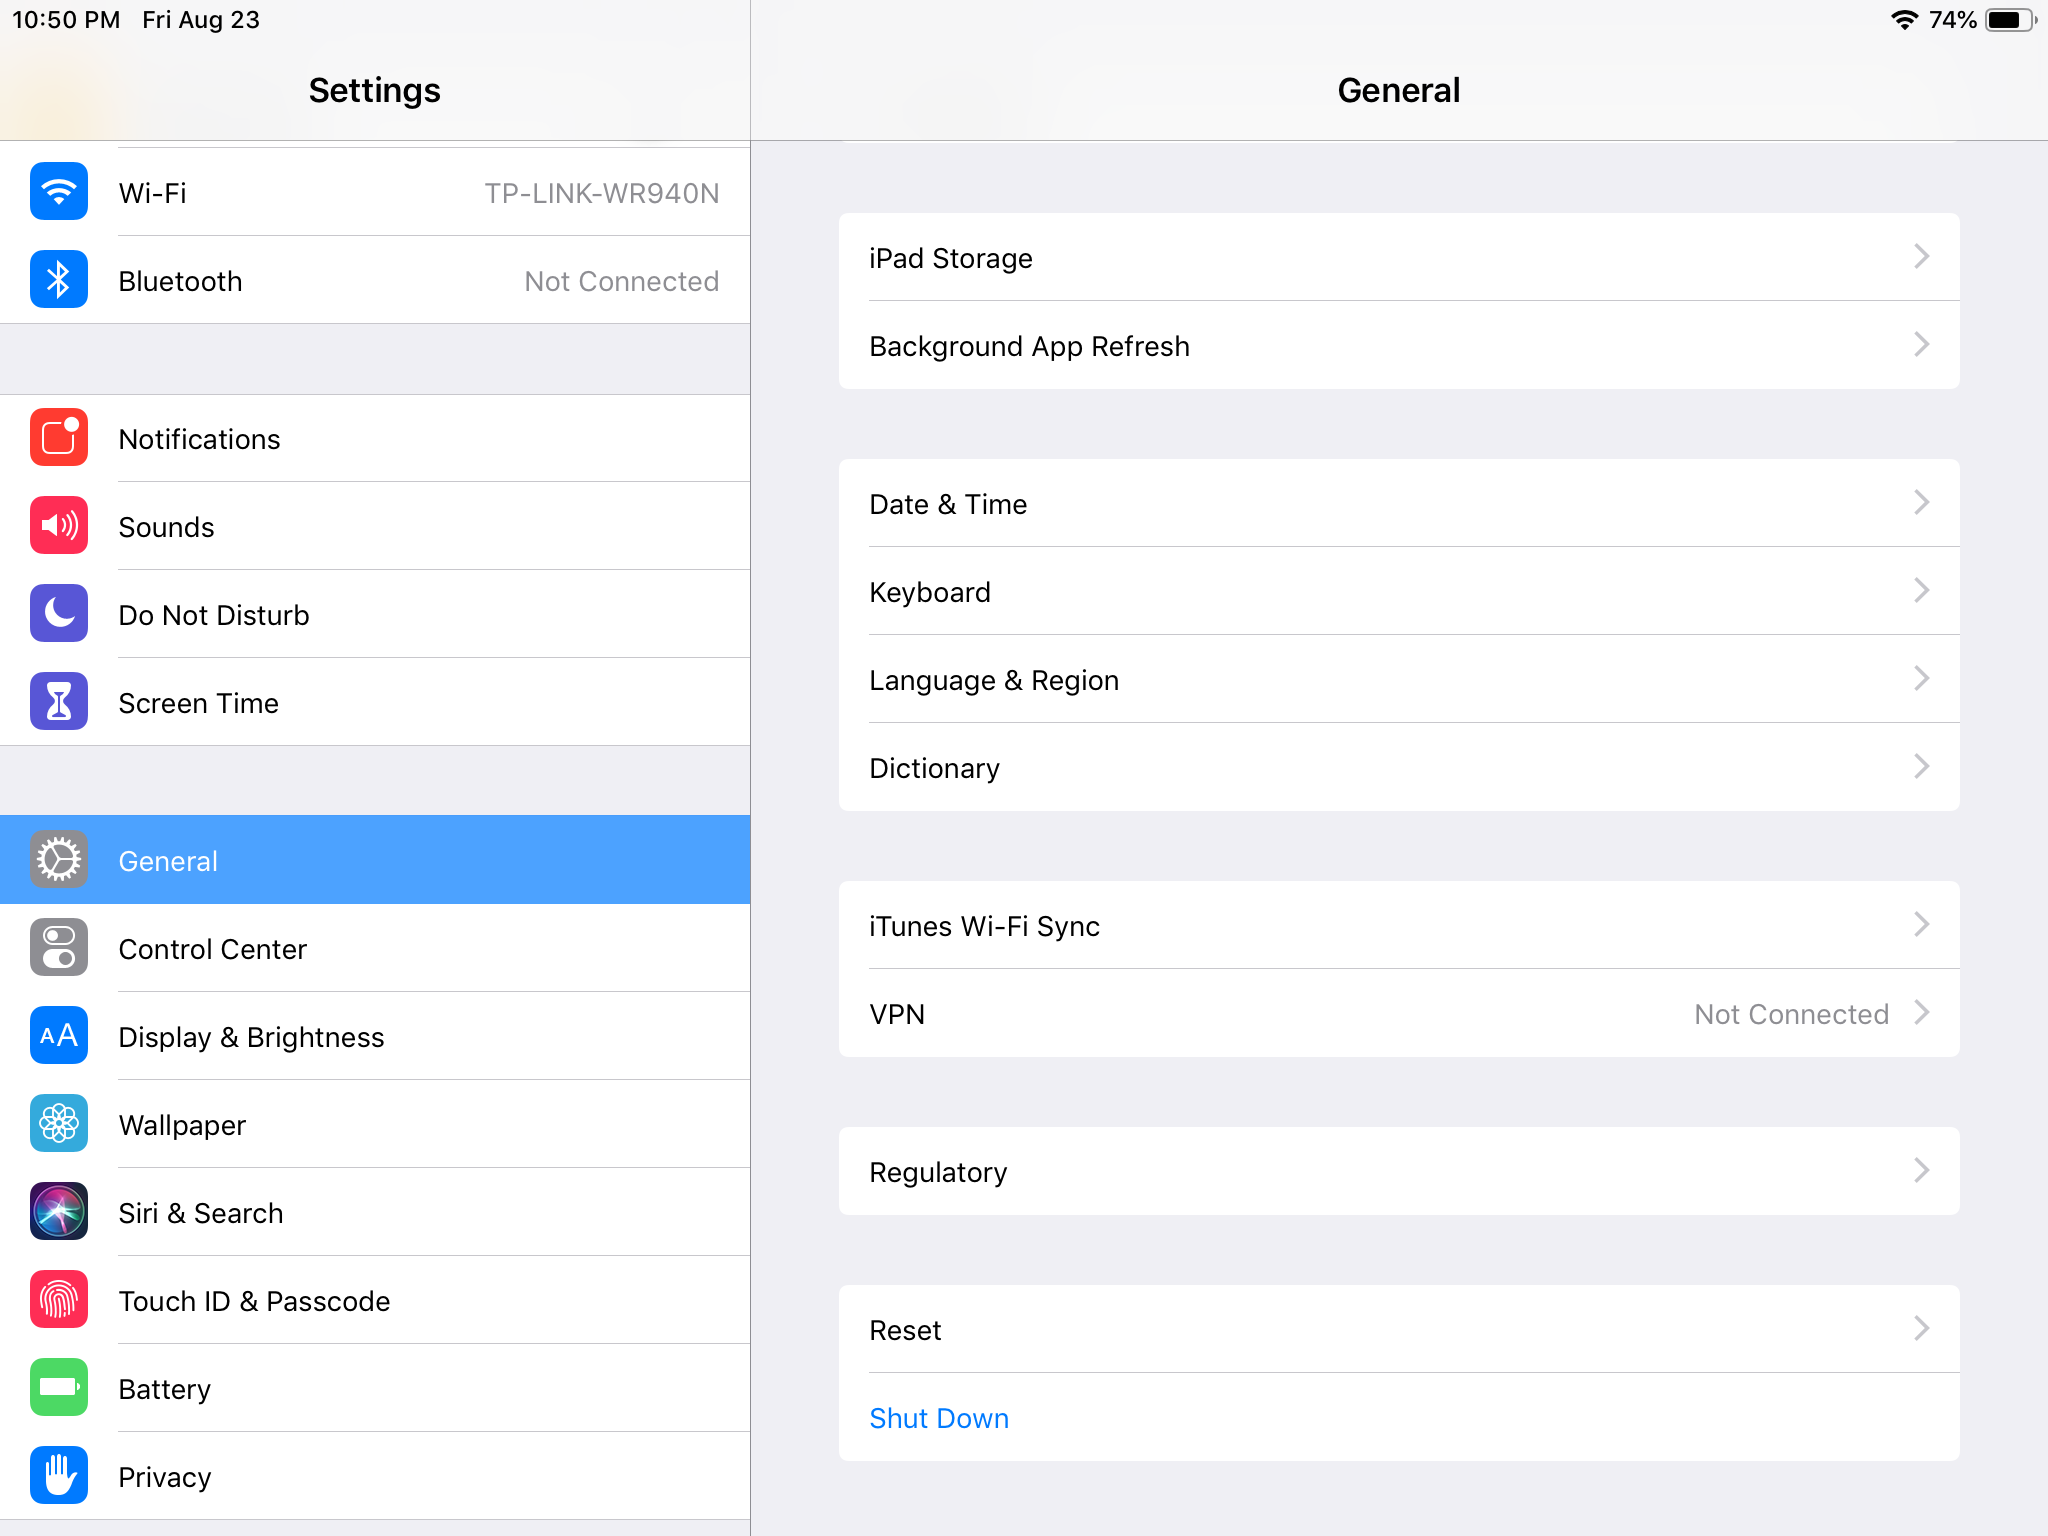This screenshot has width=2048, height=1536.
Task: Select Wallpaper in the settings list
Action: [x=182, y=1125]
